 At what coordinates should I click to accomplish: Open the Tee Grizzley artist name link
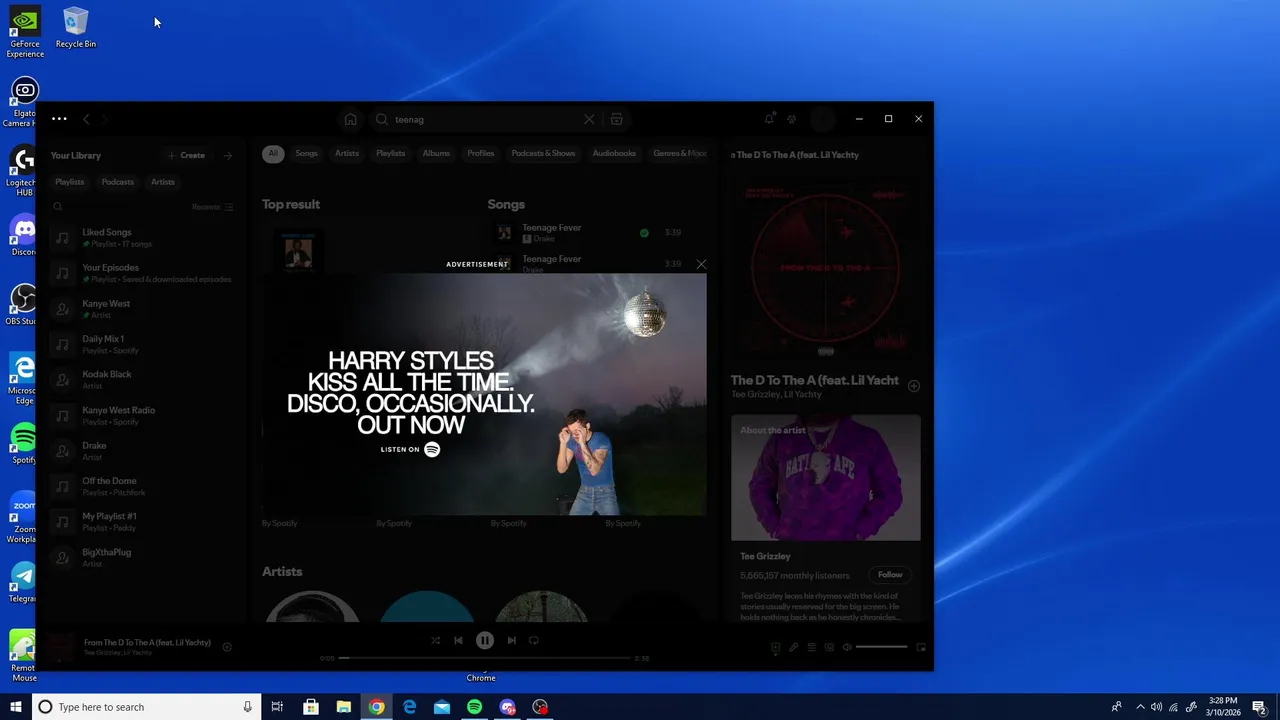click(765, 556)
